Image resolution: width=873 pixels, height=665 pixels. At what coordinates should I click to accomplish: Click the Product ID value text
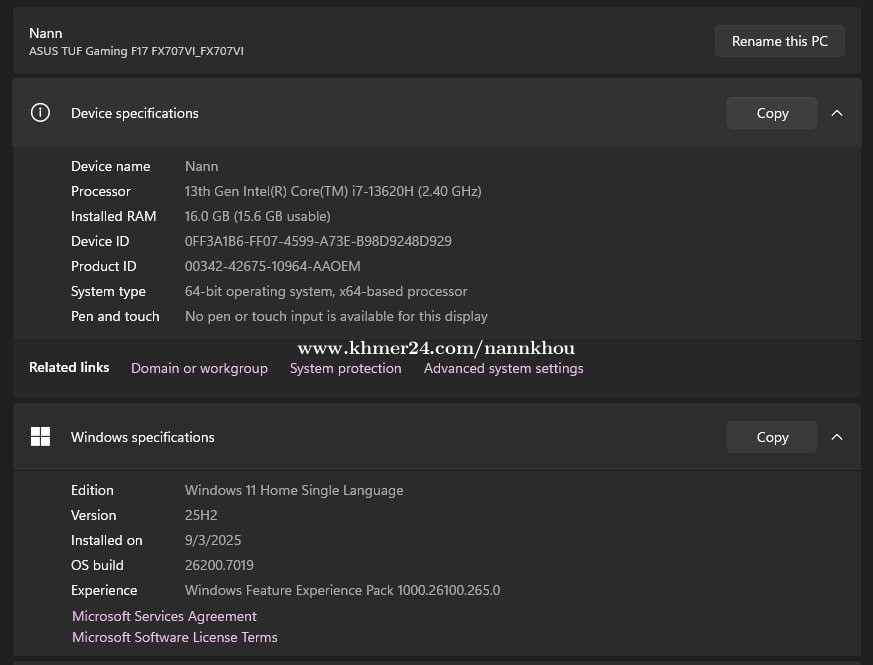coord(272,266)
